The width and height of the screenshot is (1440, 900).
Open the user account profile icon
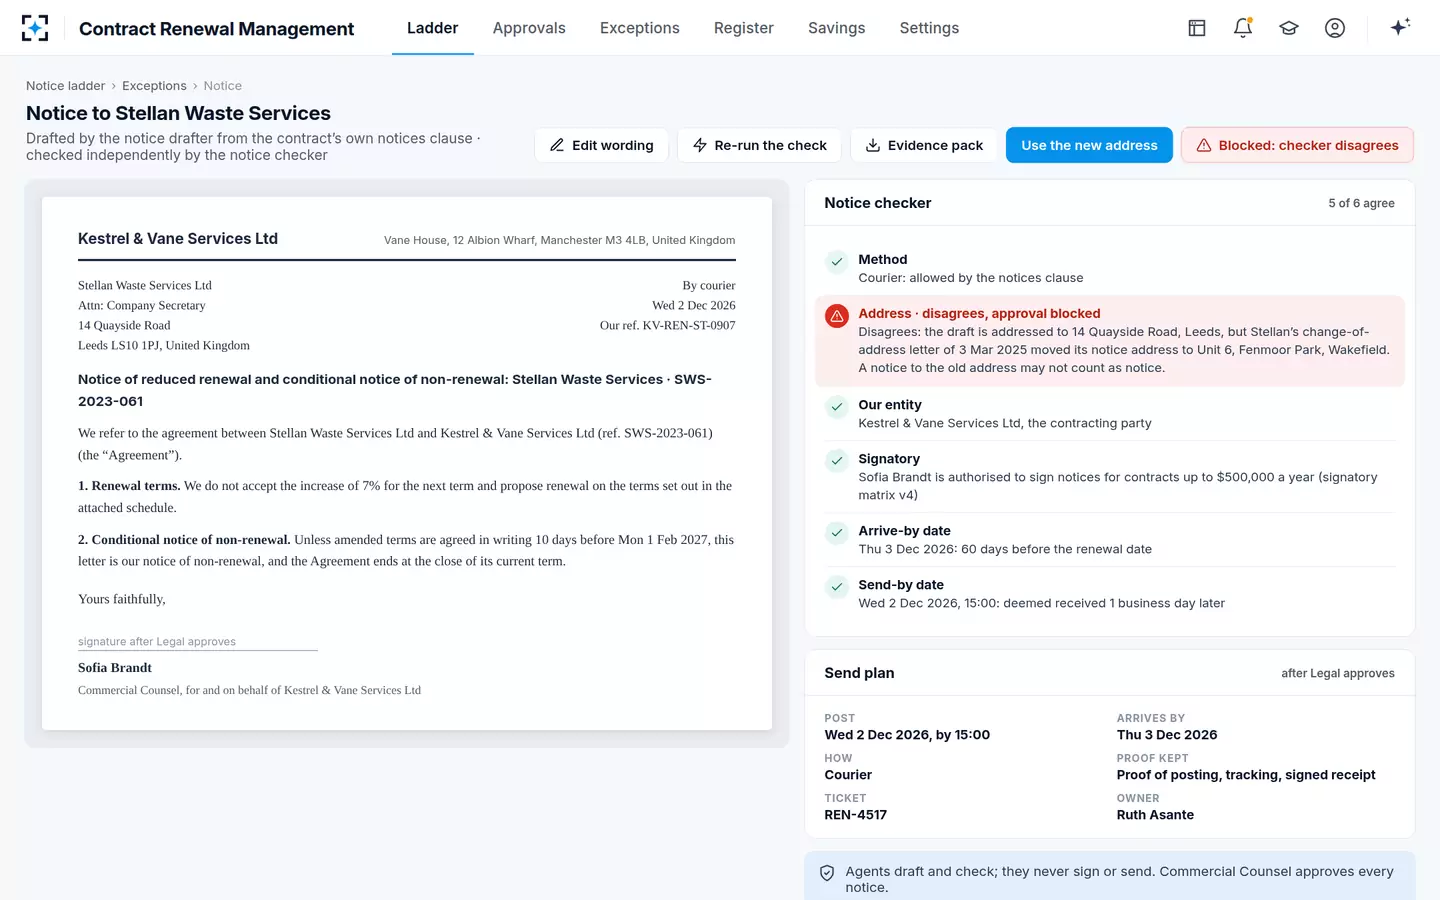click(x=1335, y=28)
